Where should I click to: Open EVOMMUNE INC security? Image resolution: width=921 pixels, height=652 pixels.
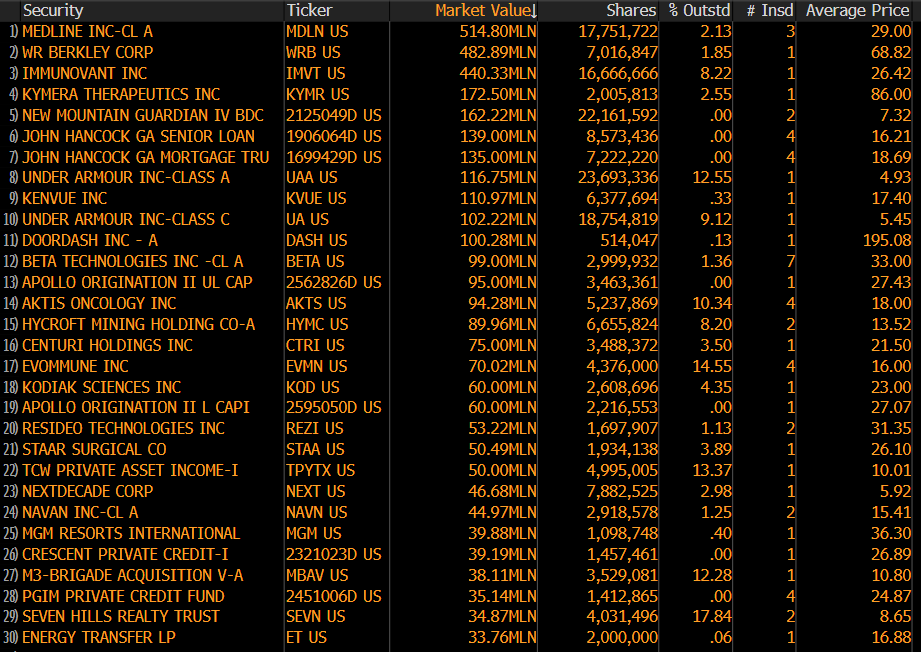(75, 367)
